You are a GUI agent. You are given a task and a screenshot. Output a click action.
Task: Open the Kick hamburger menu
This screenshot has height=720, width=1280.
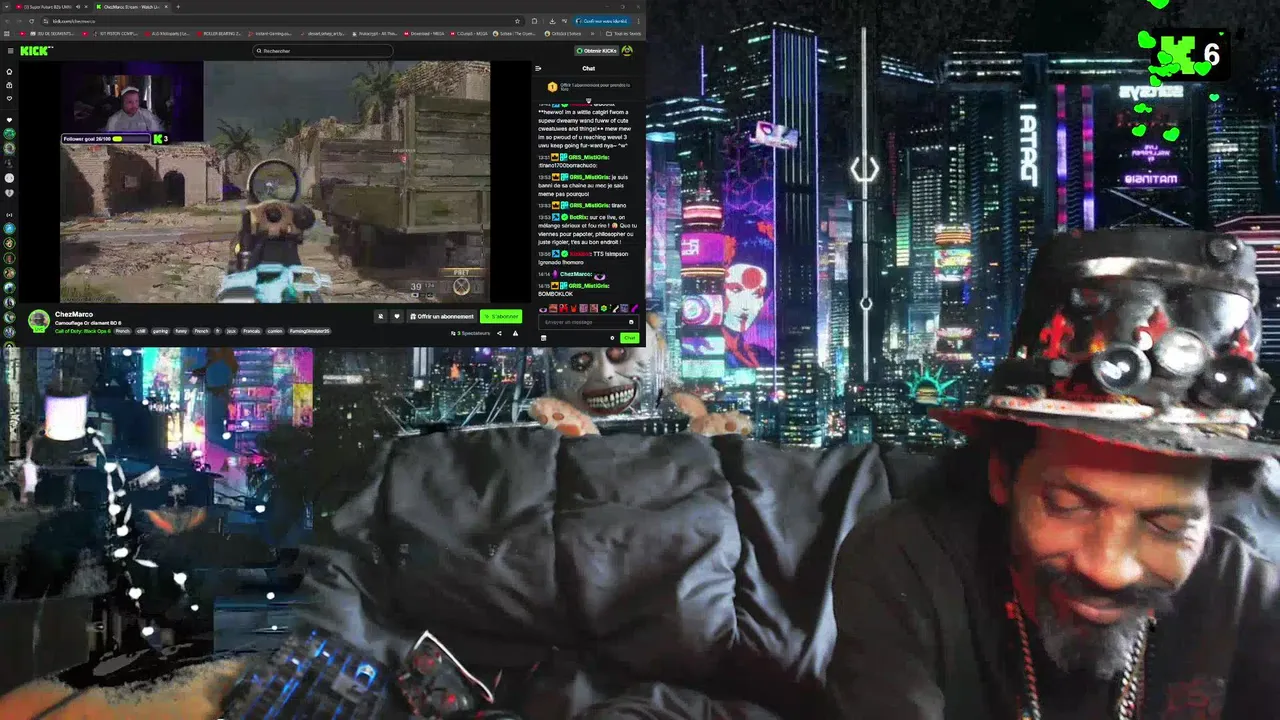(x=10, y=50)
